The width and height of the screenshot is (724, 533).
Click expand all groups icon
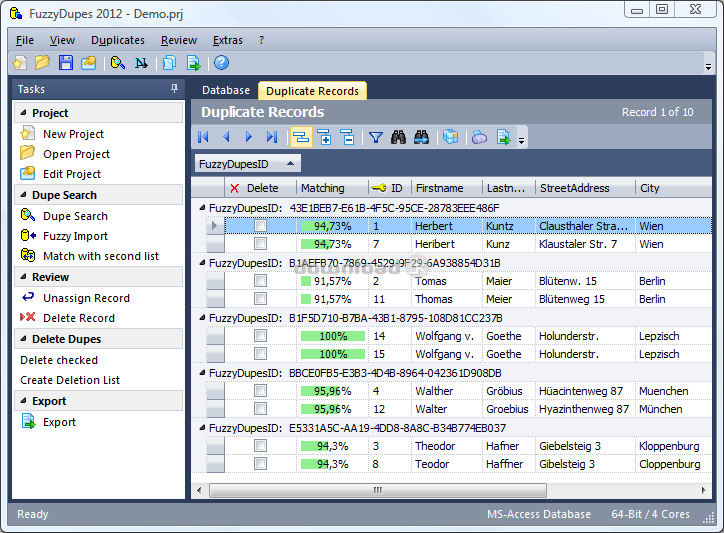[x=325, y=137]
